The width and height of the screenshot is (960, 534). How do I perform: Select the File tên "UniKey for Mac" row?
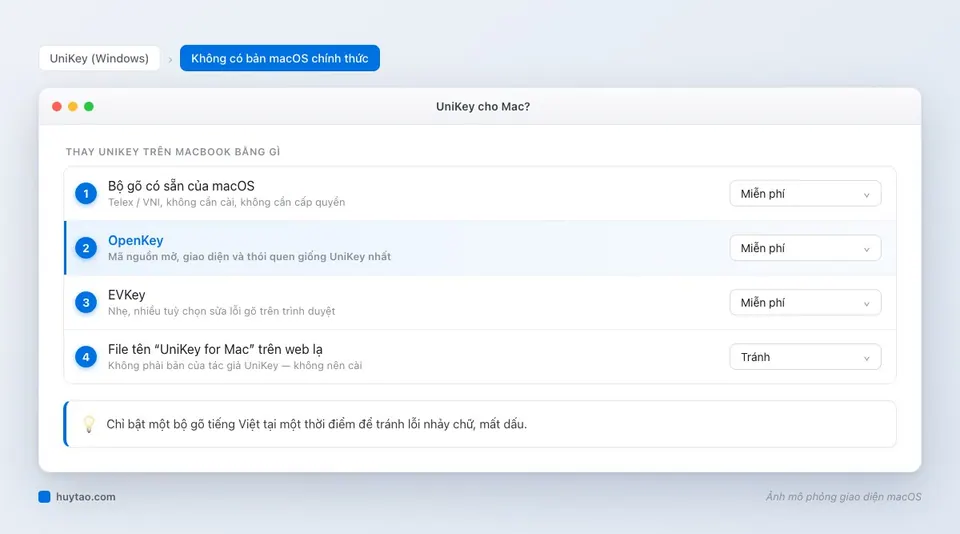480,357
